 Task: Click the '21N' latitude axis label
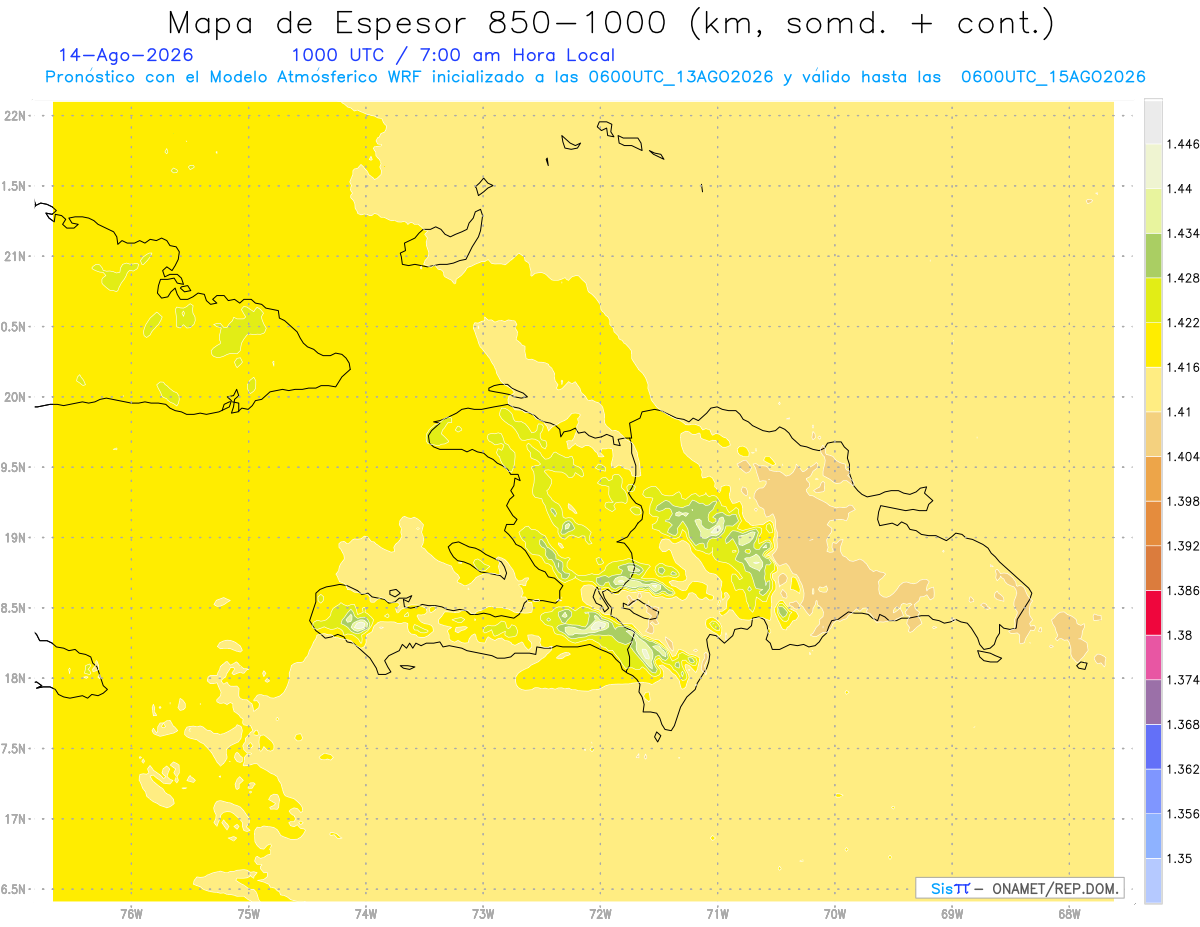pyautogui.click(x=16, y=257)
